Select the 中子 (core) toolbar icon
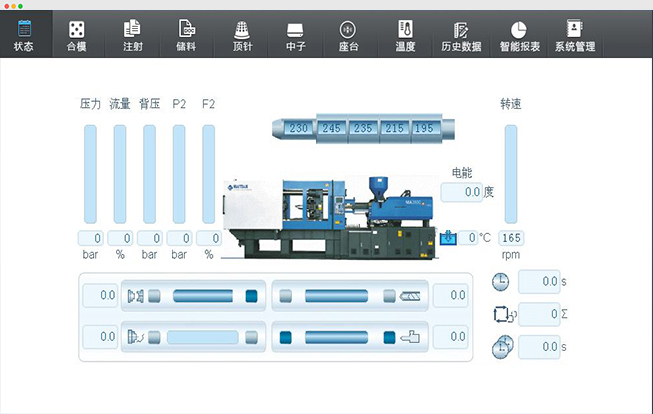 click(x=295, y=35)
